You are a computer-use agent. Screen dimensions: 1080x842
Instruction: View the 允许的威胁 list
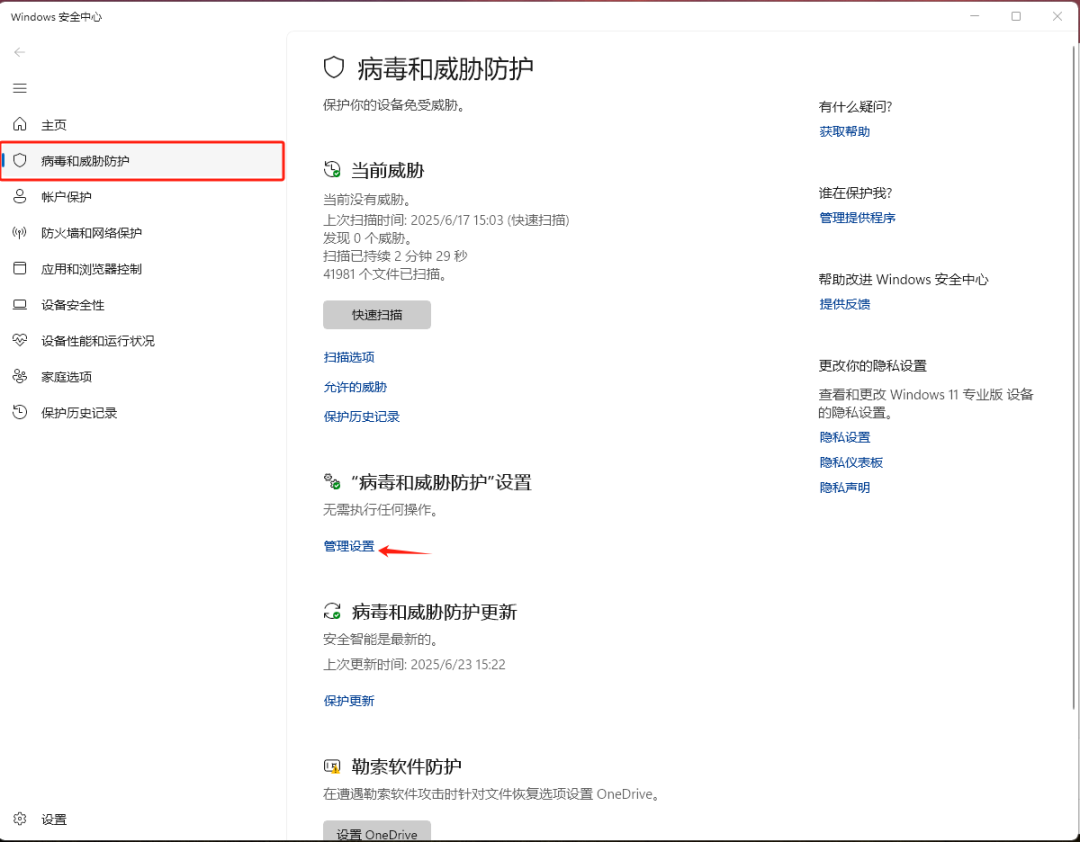[349, 387]
